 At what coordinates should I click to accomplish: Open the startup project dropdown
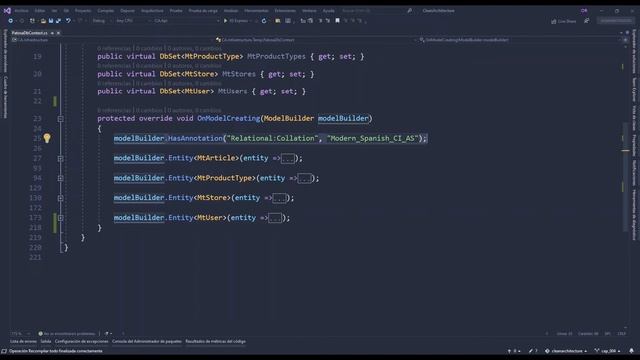click(x=187, y=21)
